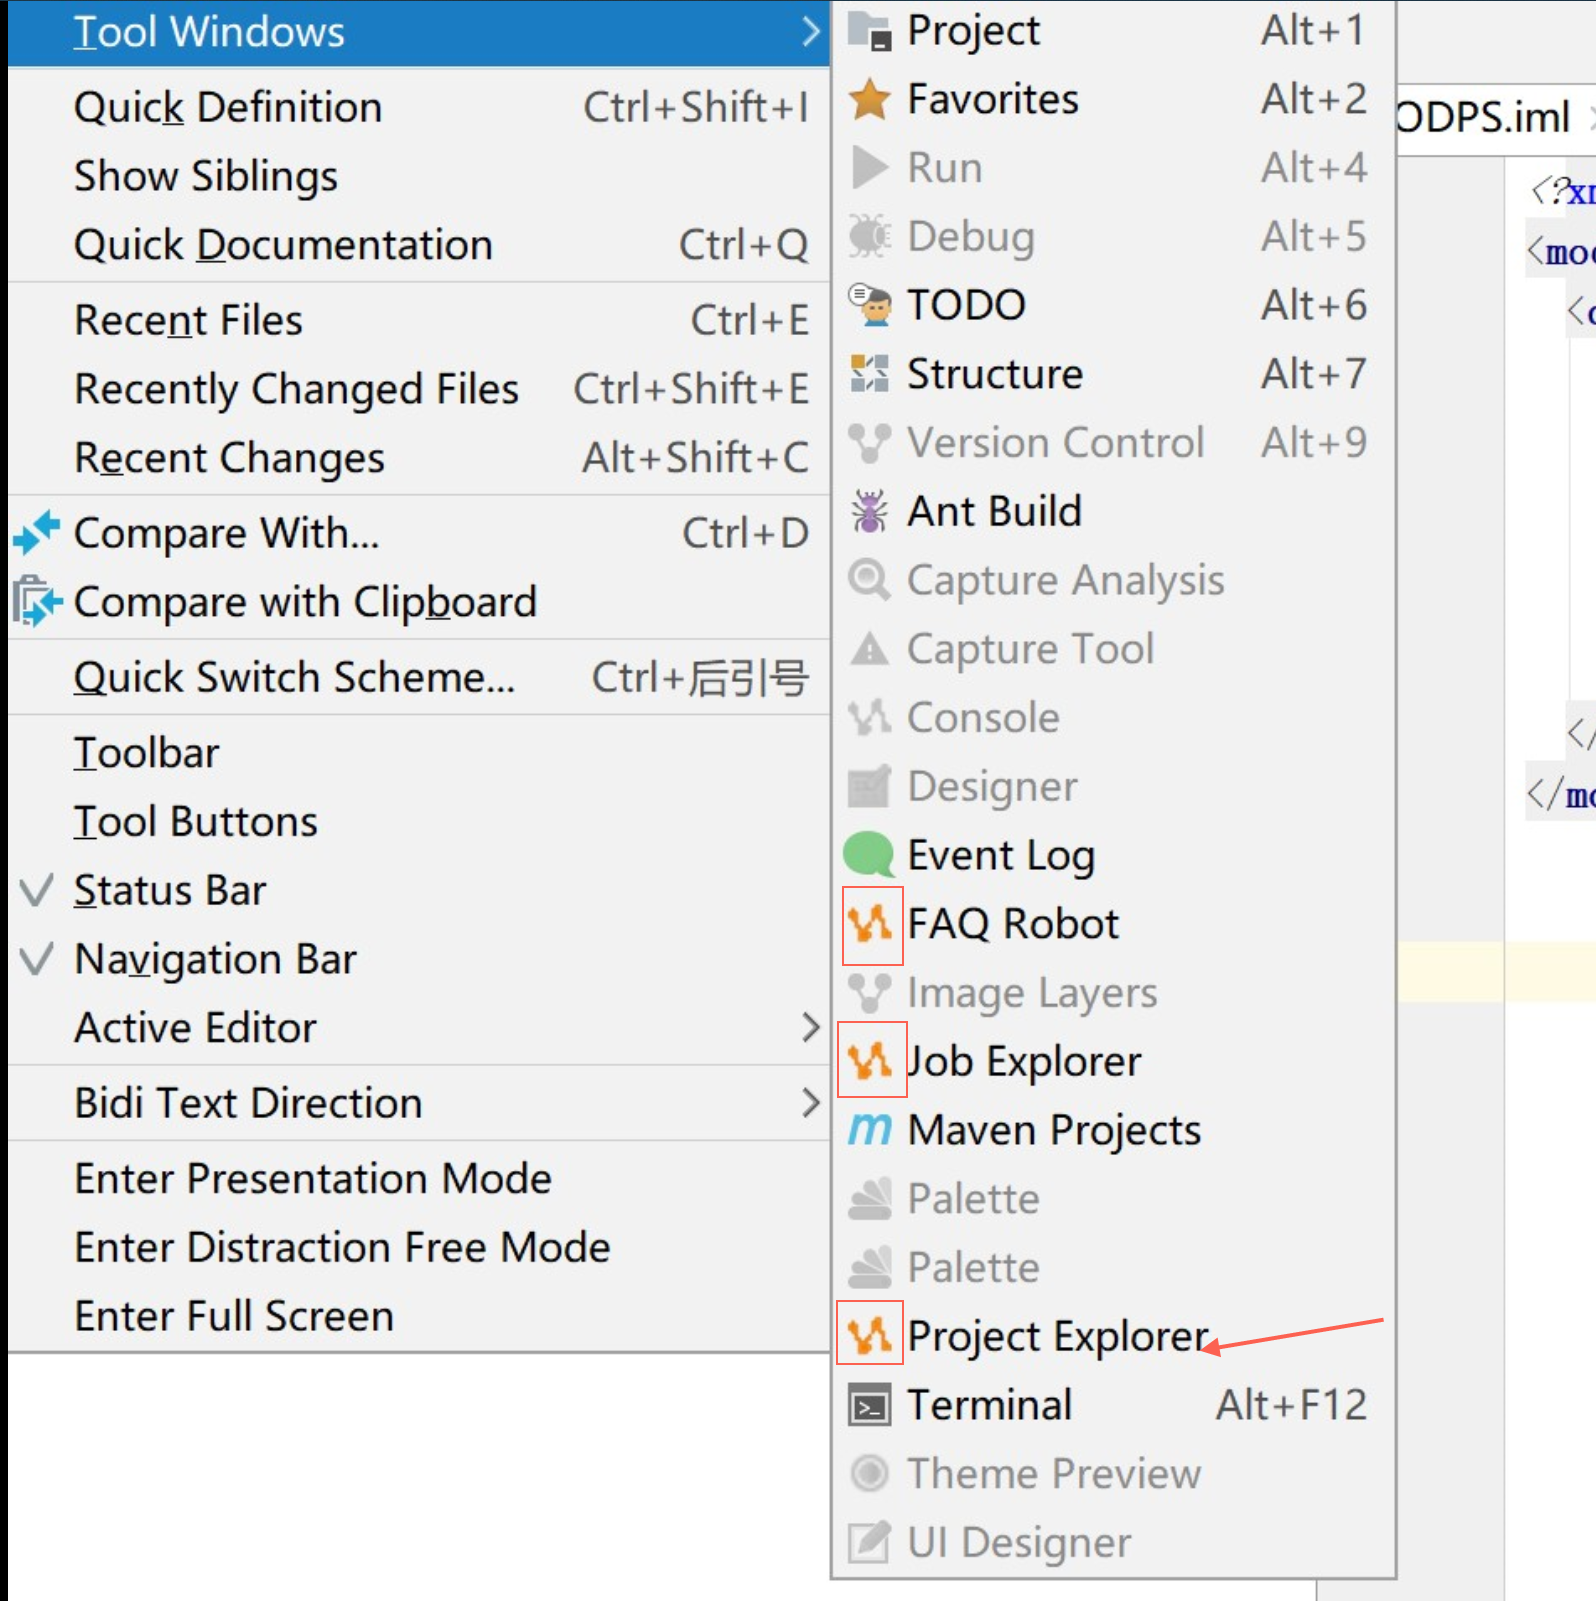Expand the Tool Windows submenu arrow

811,32
